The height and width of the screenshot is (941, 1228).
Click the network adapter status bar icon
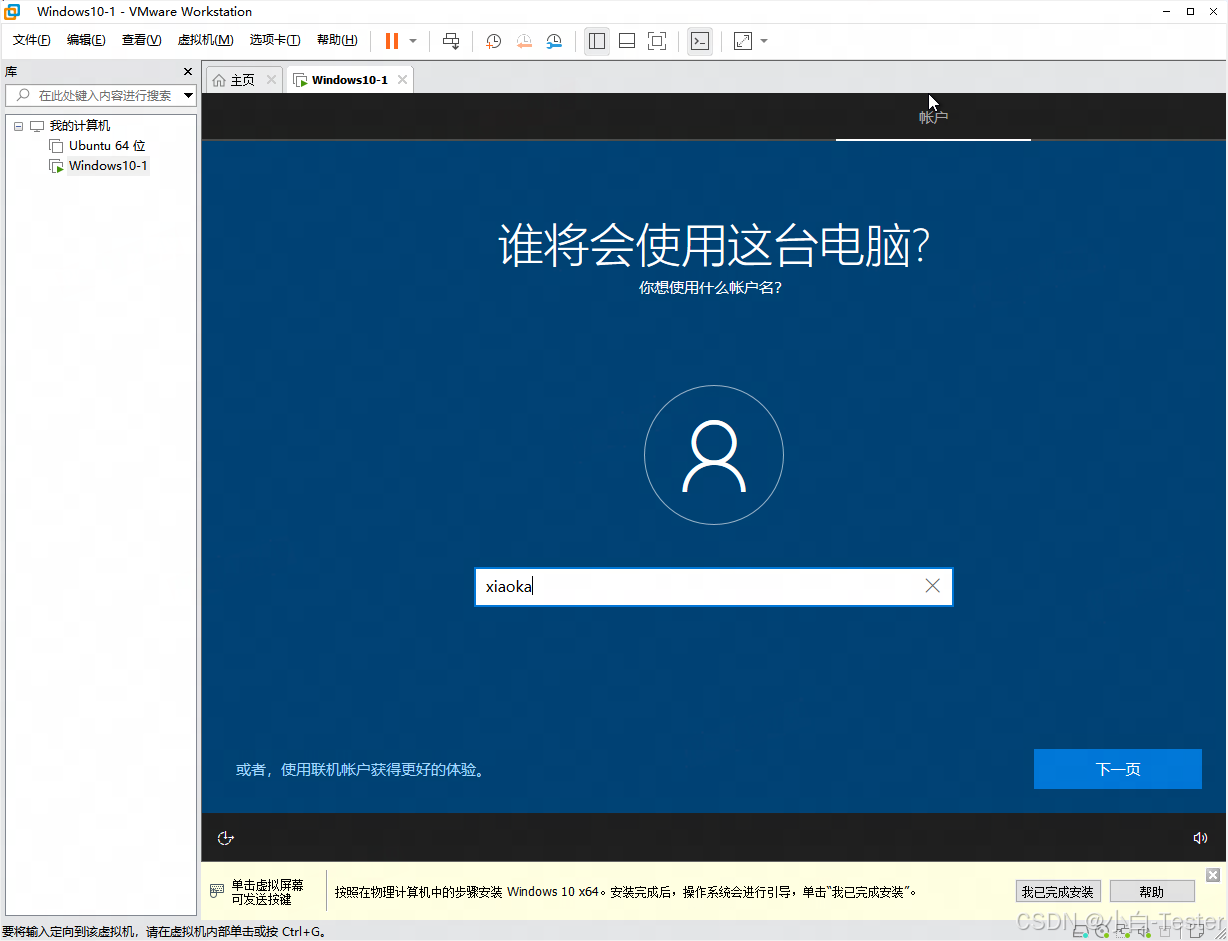[x=1123, y=931]
